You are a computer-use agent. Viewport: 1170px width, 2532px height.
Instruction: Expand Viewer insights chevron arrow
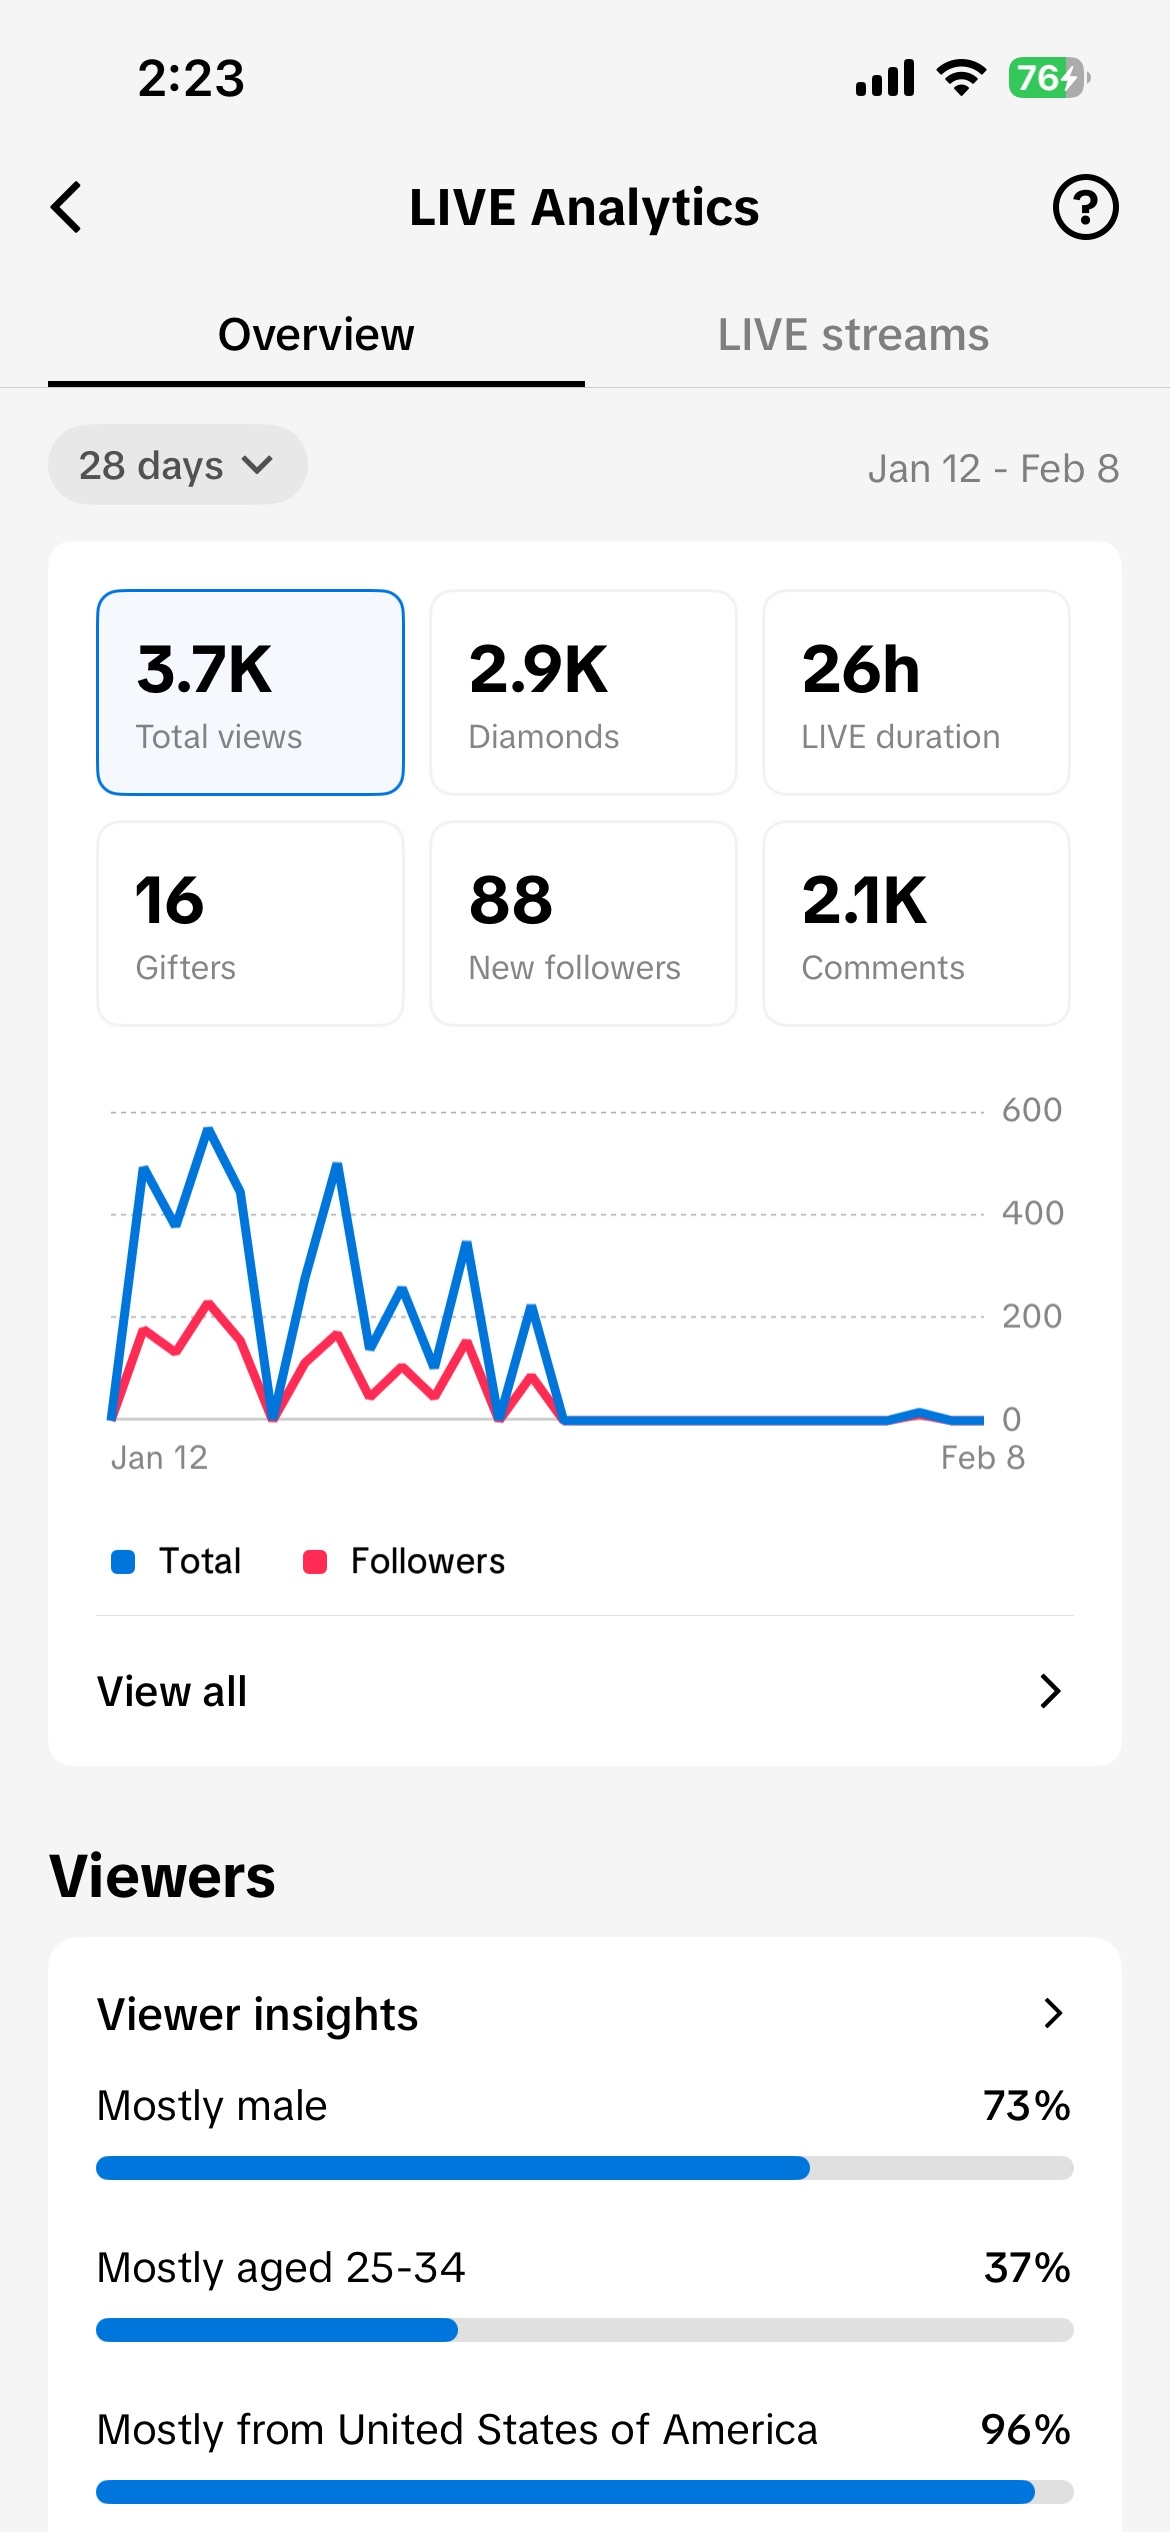click(x=1052, y=2013)
